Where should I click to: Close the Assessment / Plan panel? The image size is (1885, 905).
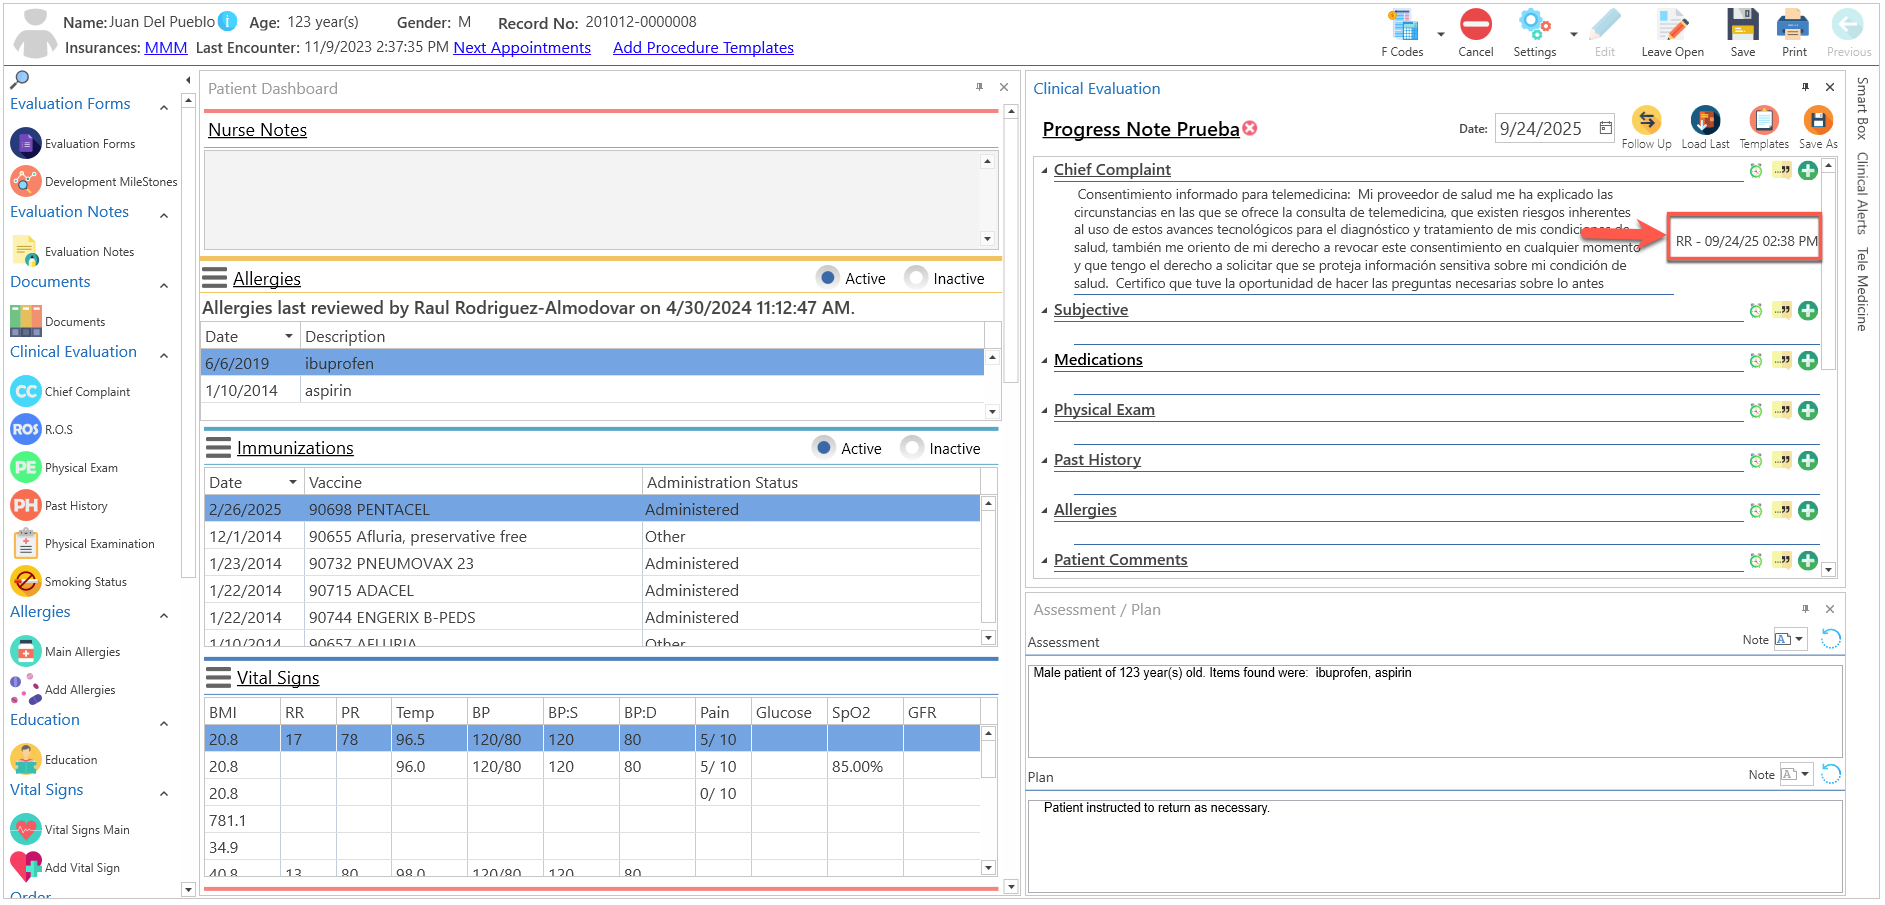coord(1830,609)
